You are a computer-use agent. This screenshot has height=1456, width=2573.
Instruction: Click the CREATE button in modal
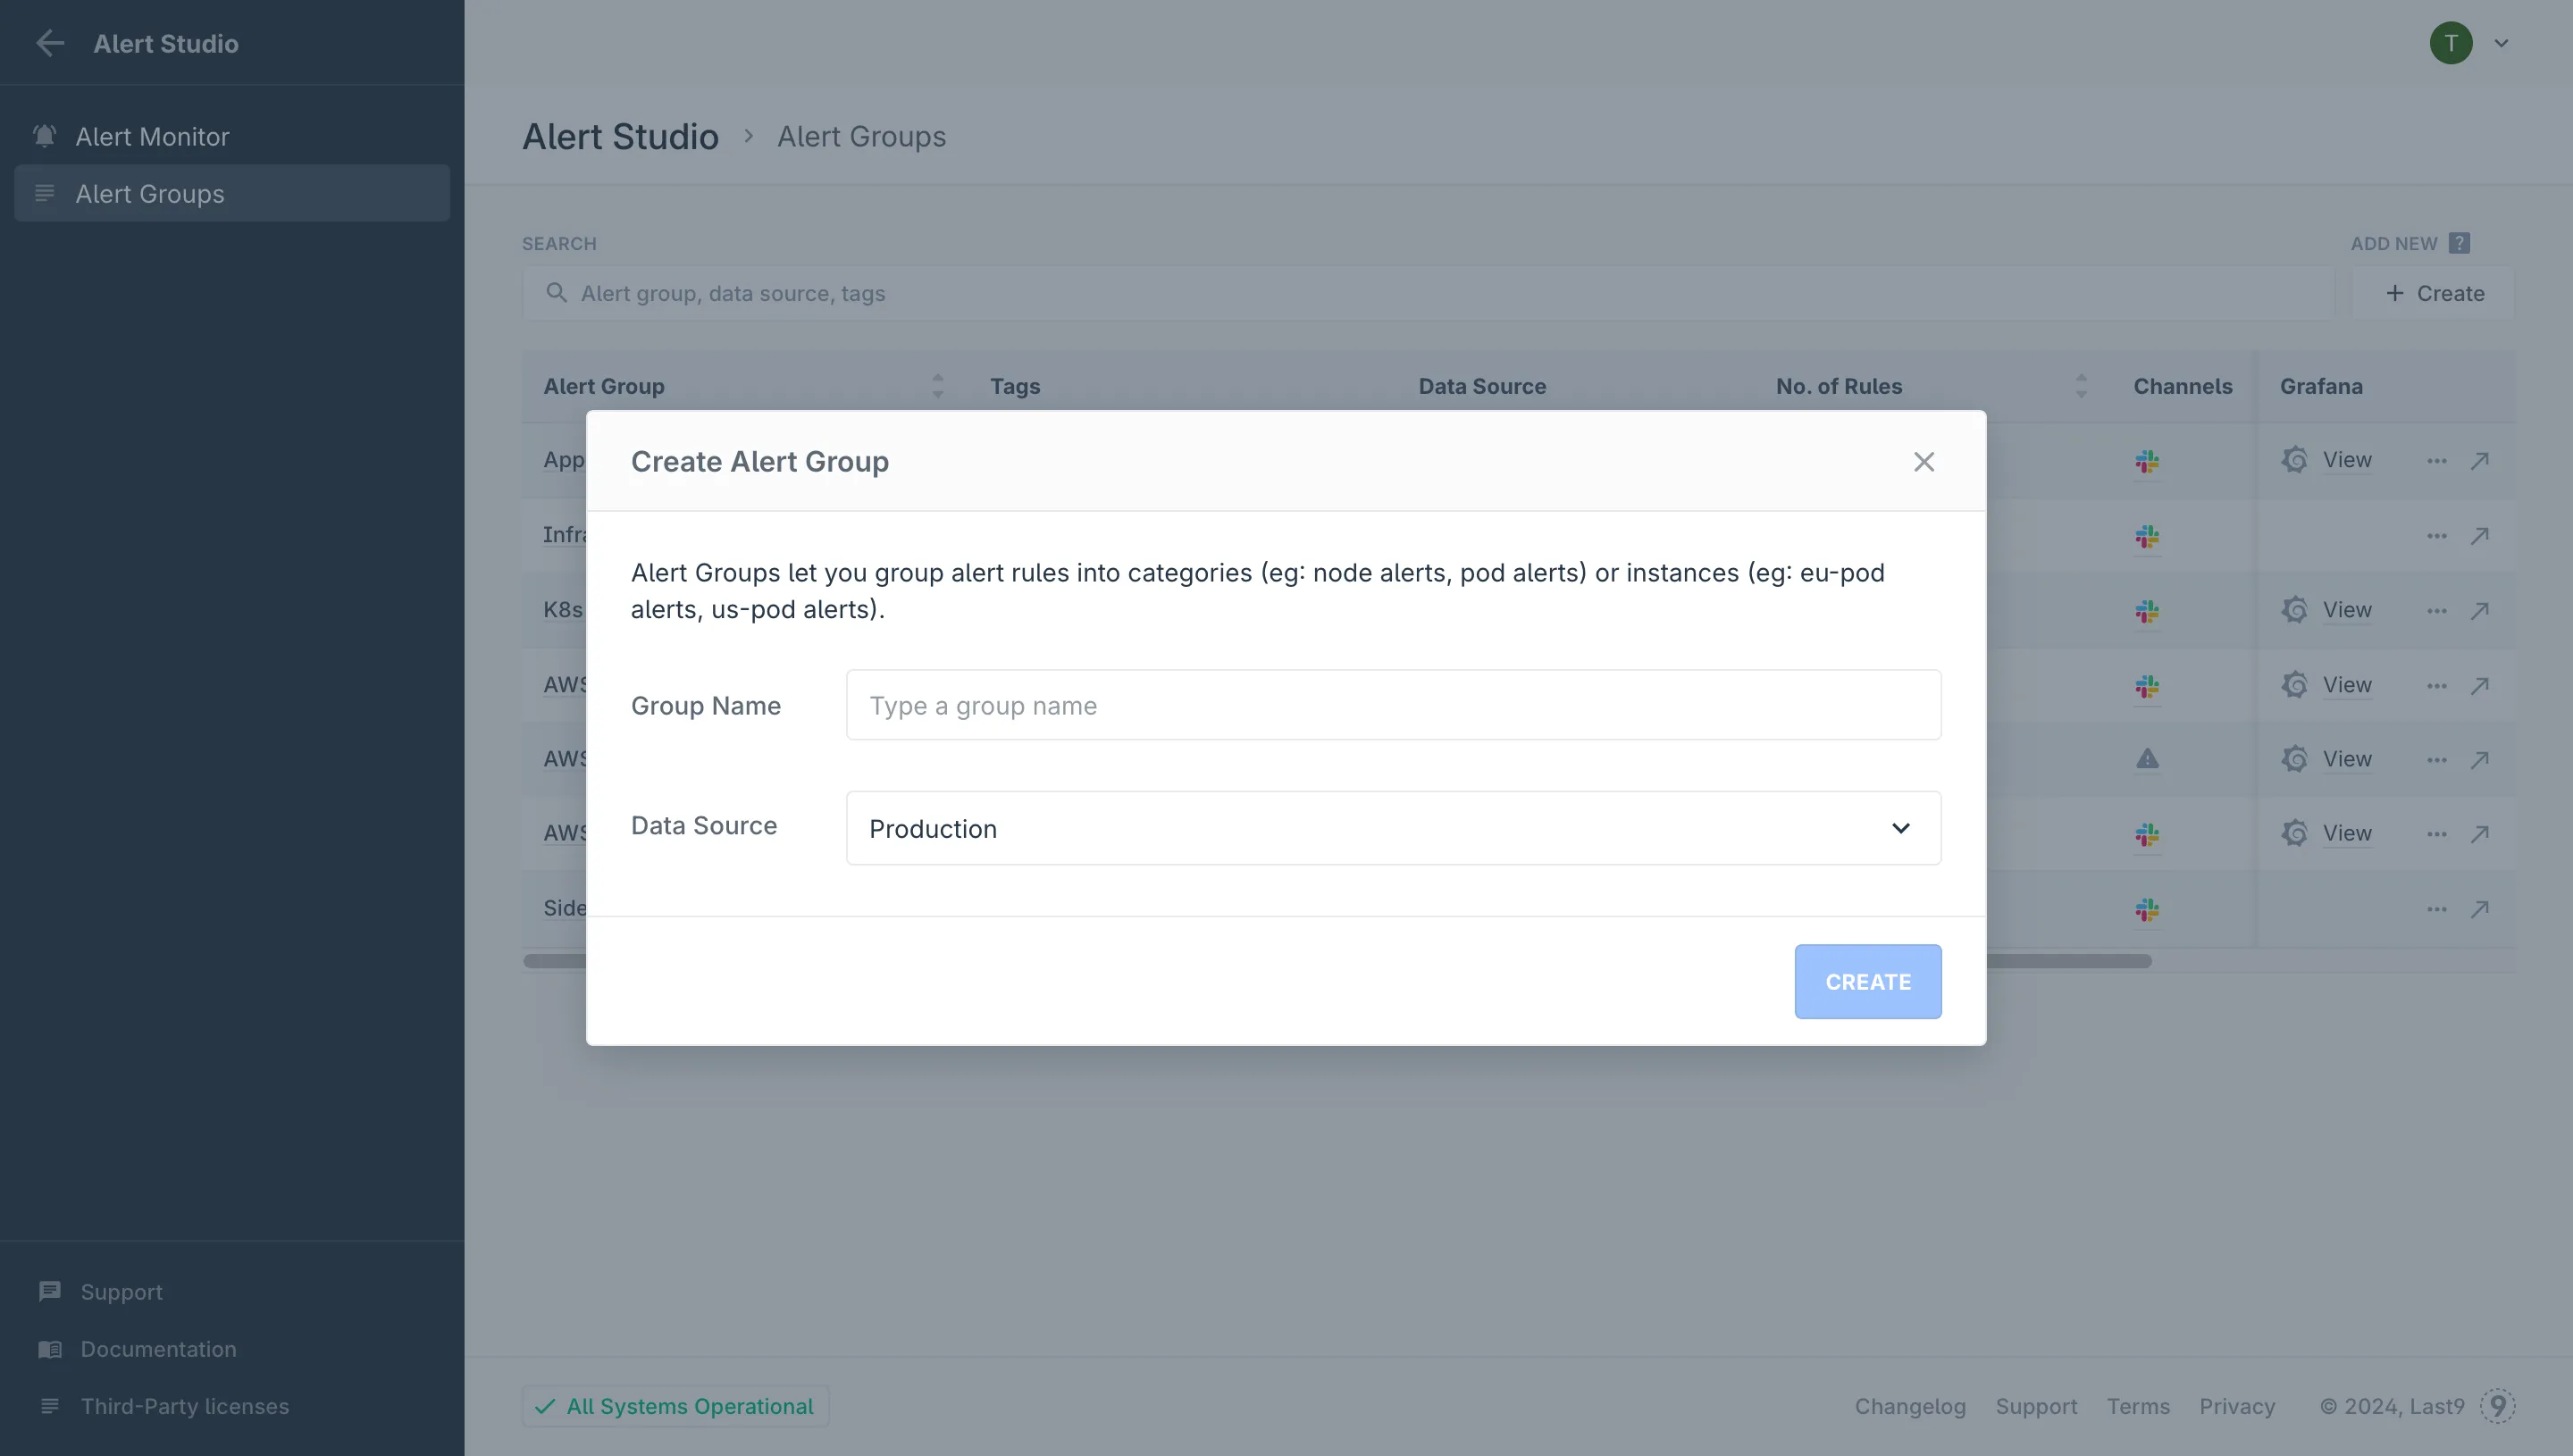click(1868, 981)
